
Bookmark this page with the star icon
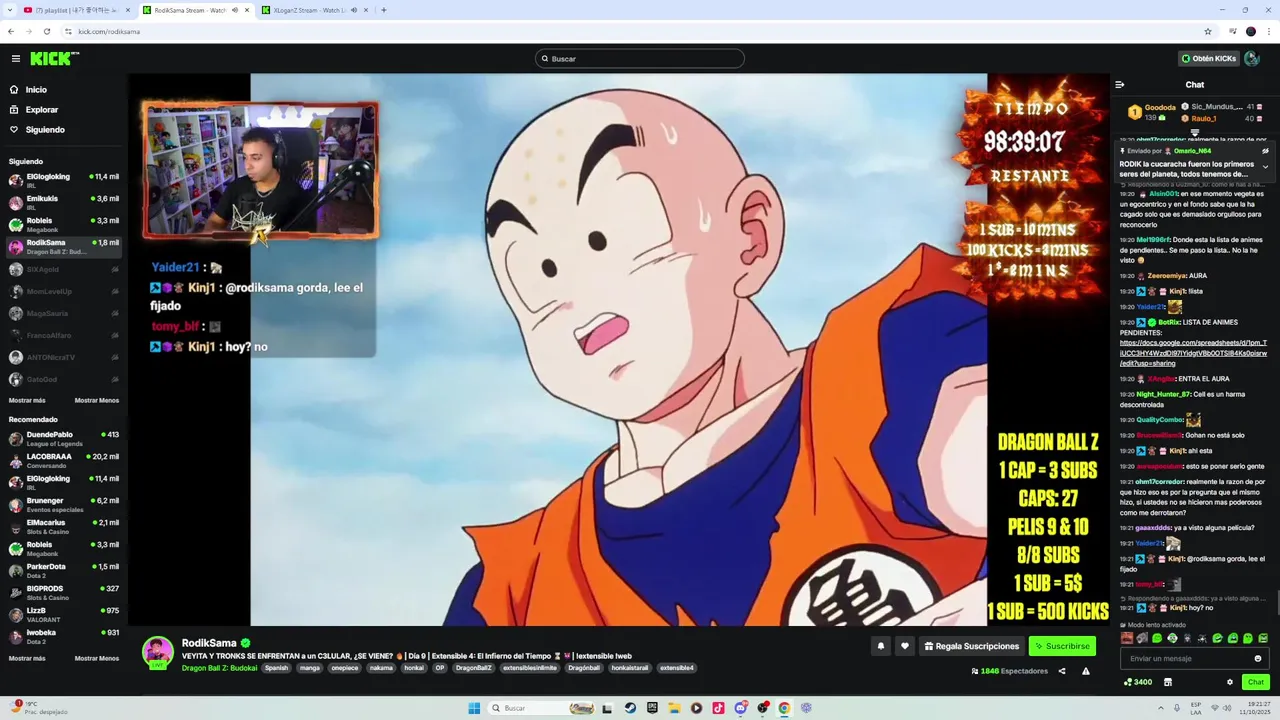click(1207, 31)
